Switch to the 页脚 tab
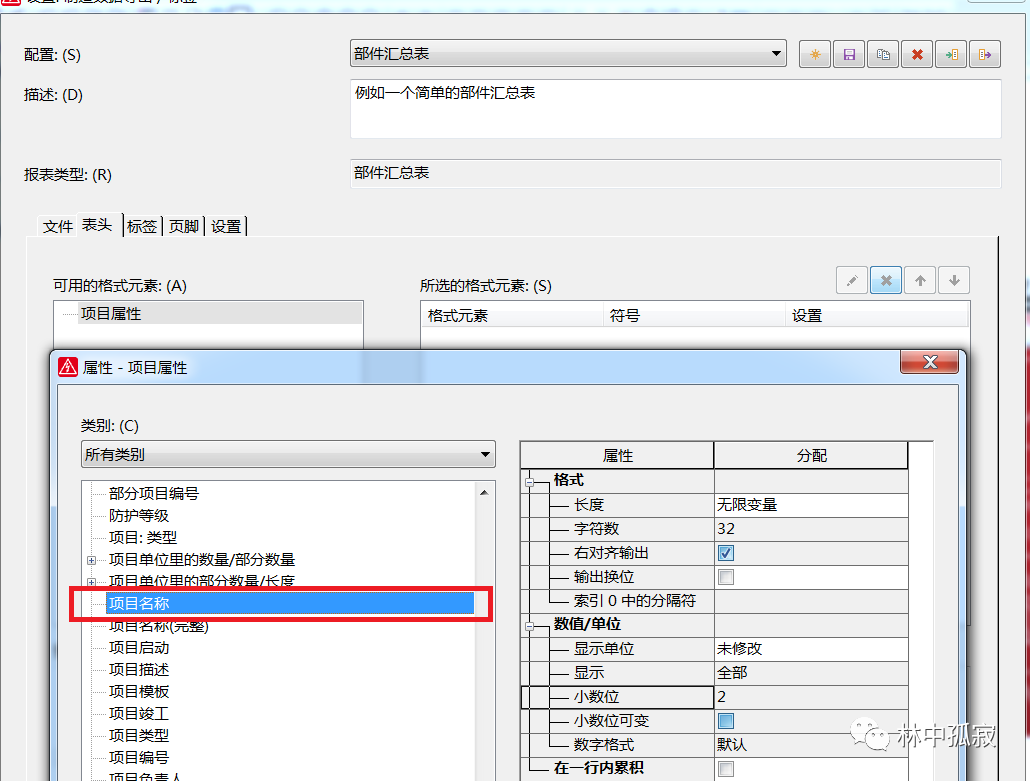Screen dimensions: 1030x781 (x=183, y=226)
